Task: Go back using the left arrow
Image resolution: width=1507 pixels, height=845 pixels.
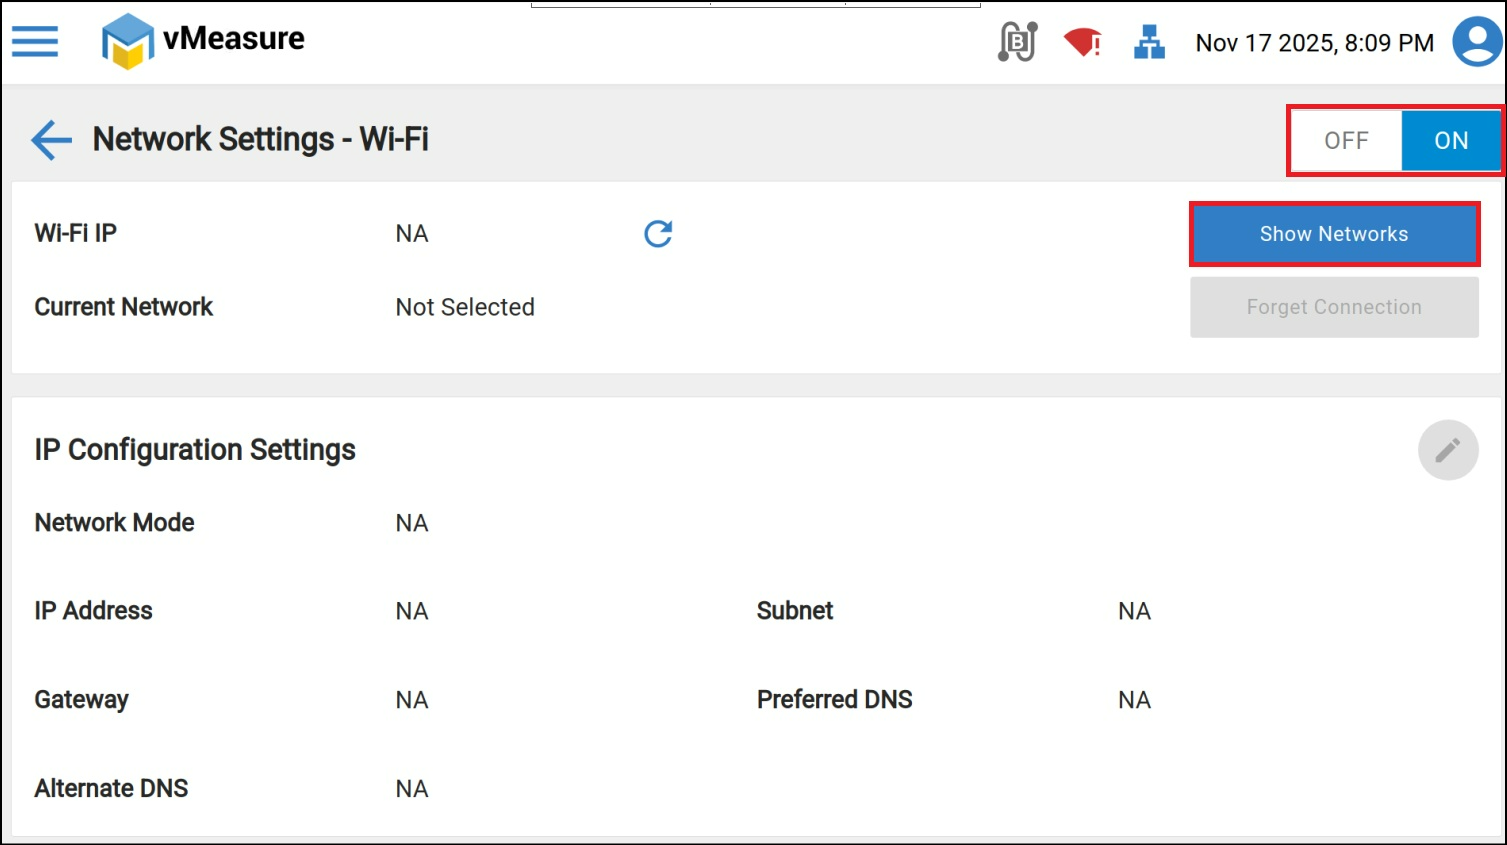Action: click(x=51, y=140)
